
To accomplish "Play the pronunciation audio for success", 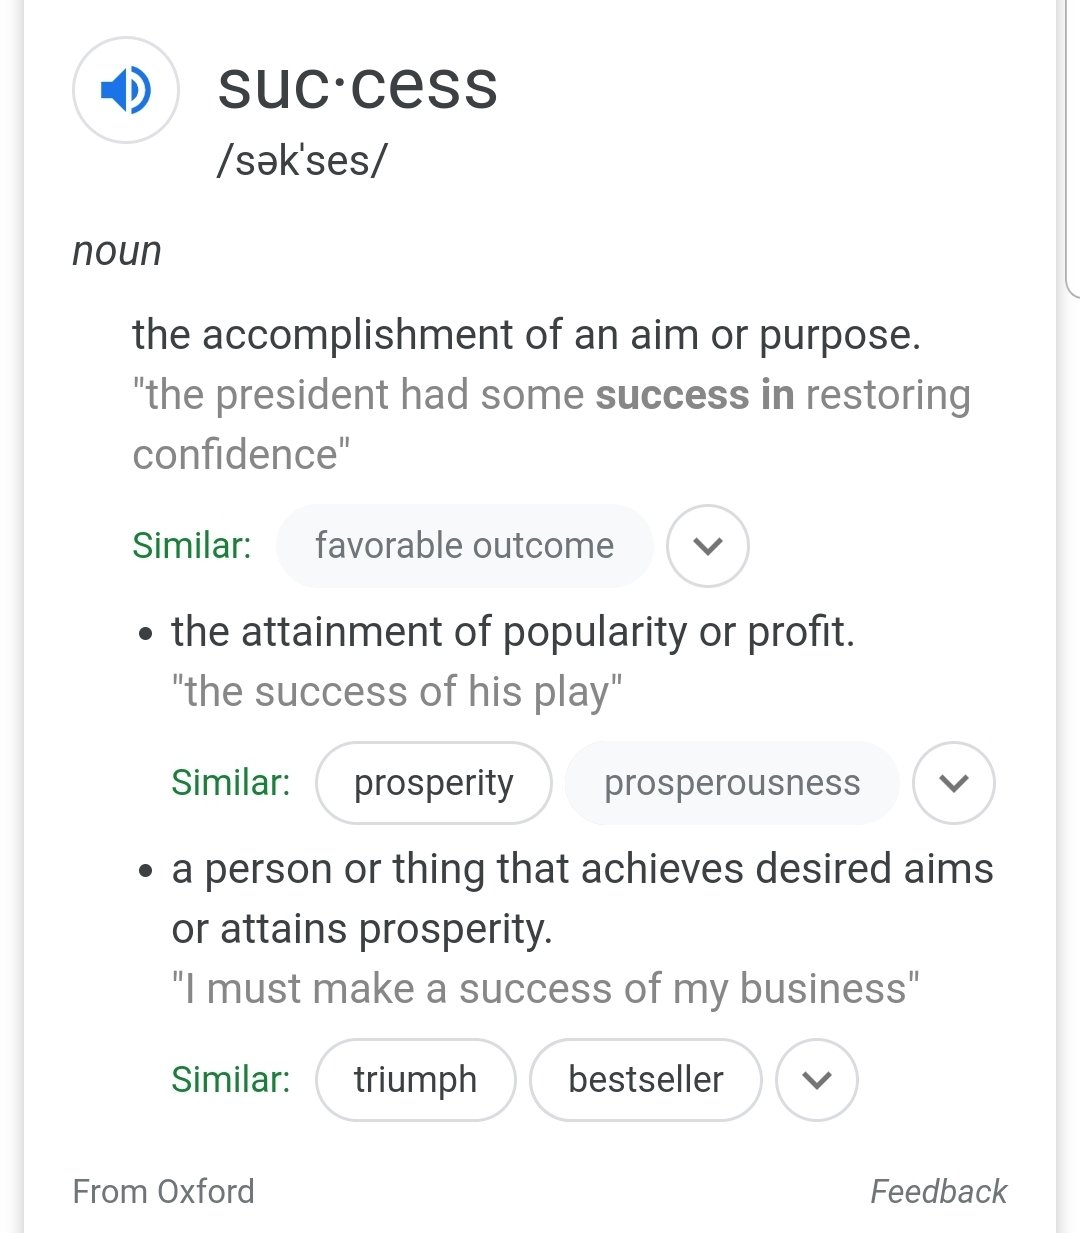I will click(x=126, y=90).
